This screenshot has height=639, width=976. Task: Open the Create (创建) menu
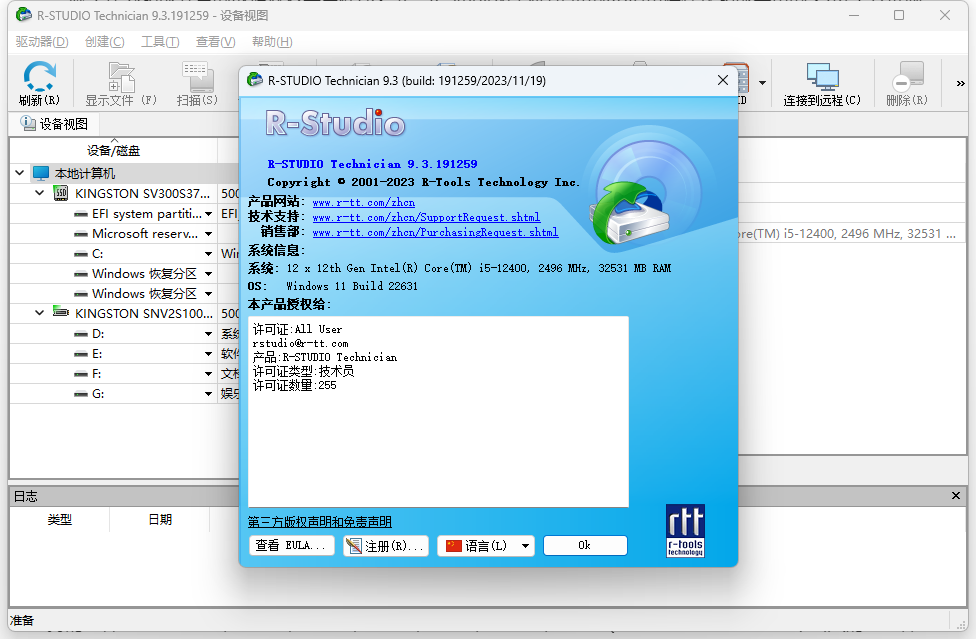(x=105, y=42)
